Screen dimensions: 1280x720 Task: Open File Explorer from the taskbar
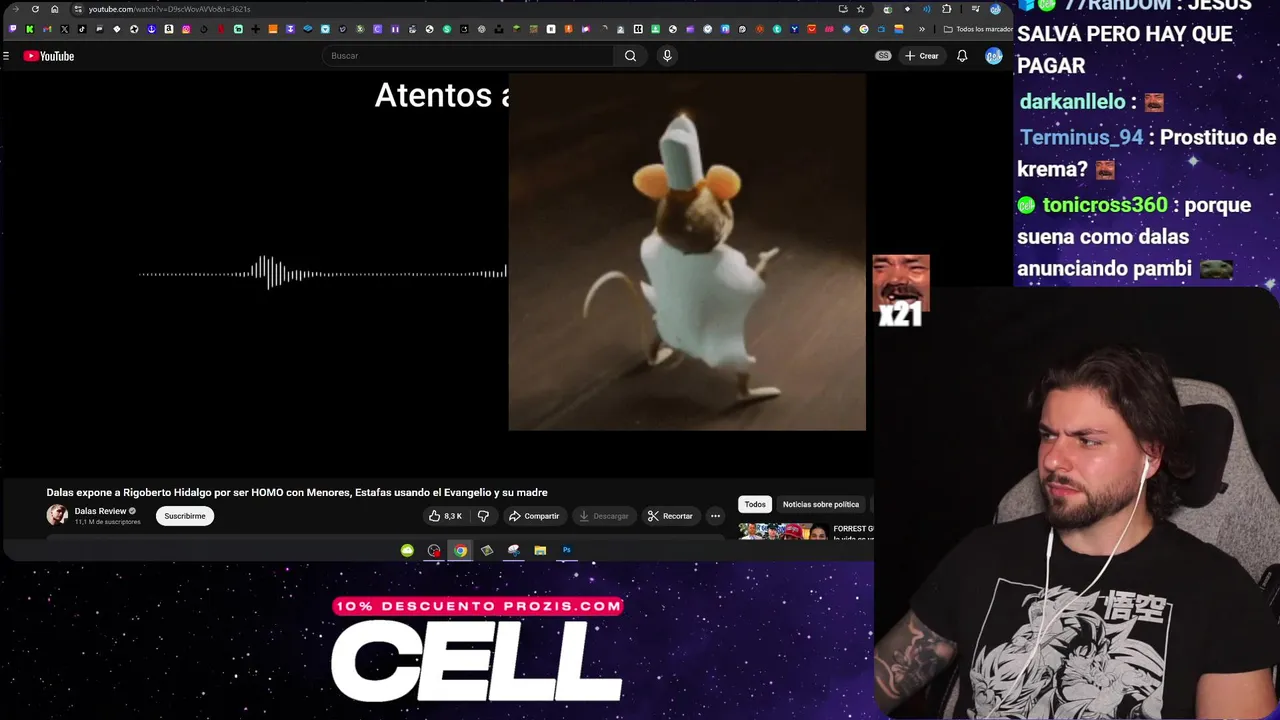(540, 550)
